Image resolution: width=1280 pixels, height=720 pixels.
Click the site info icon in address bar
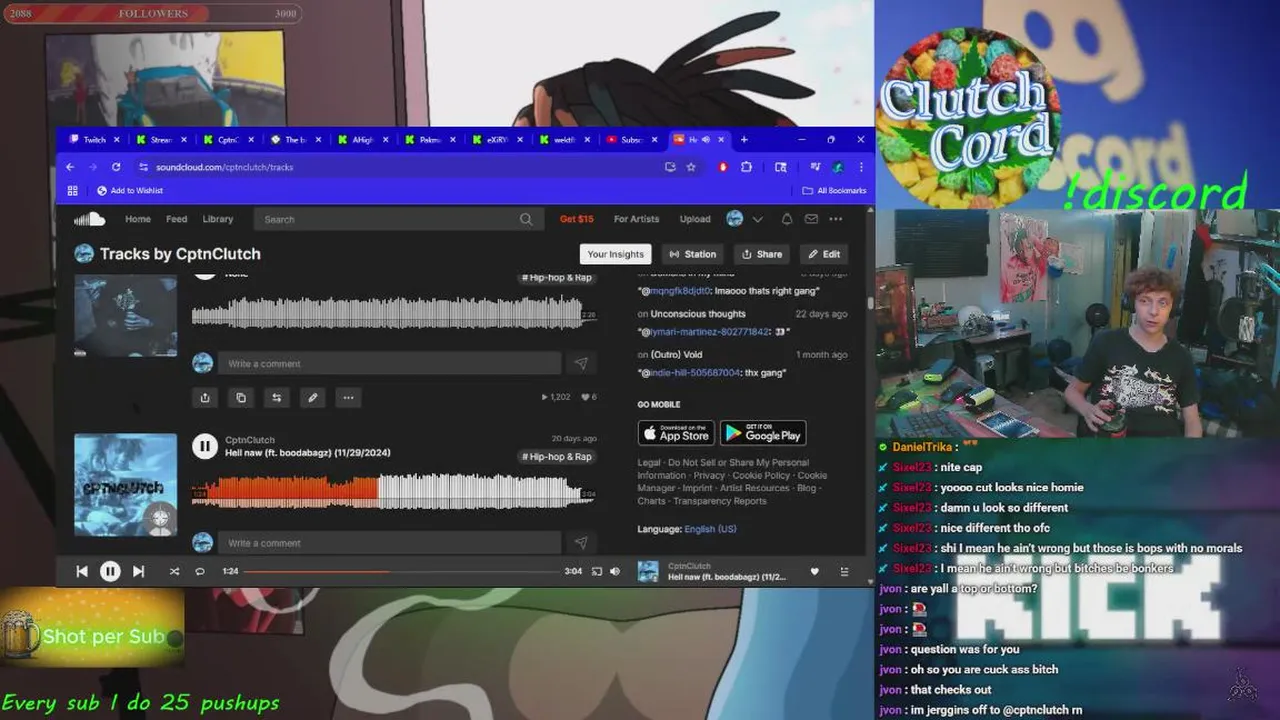tap(143, 167)
